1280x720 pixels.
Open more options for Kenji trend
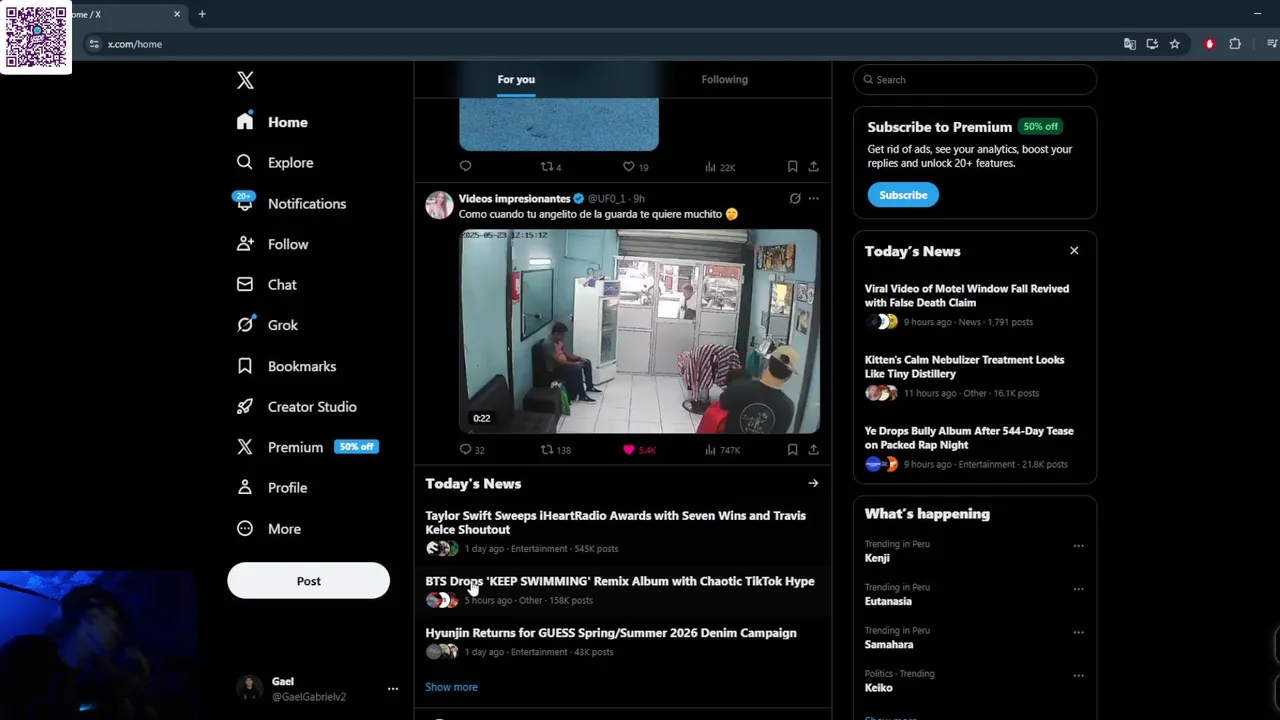pyautogui.click(x=1078, y=546)
